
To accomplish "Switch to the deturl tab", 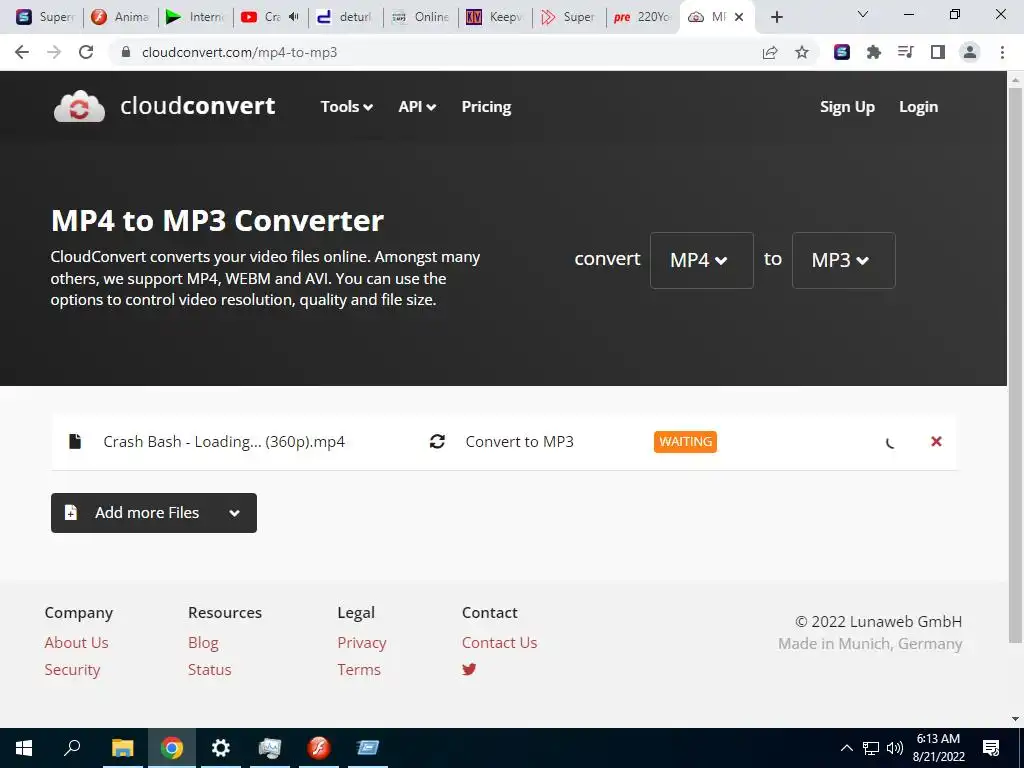I will click(x=345, y=17).
